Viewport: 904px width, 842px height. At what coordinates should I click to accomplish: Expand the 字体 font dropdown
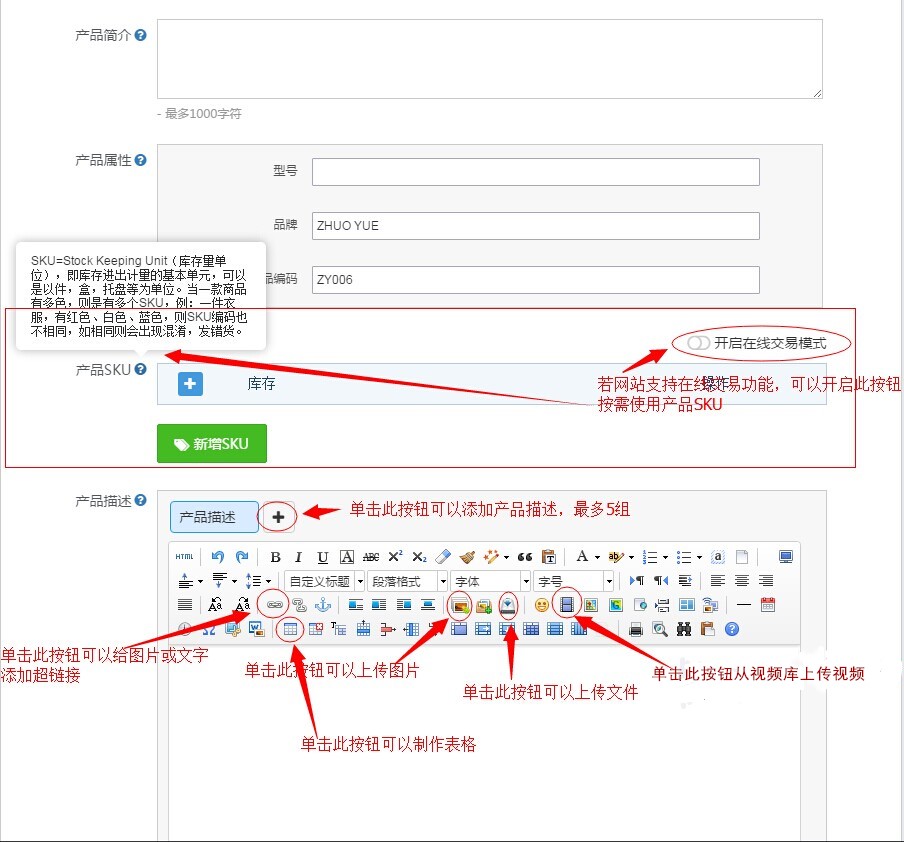[x=490, y=581]
